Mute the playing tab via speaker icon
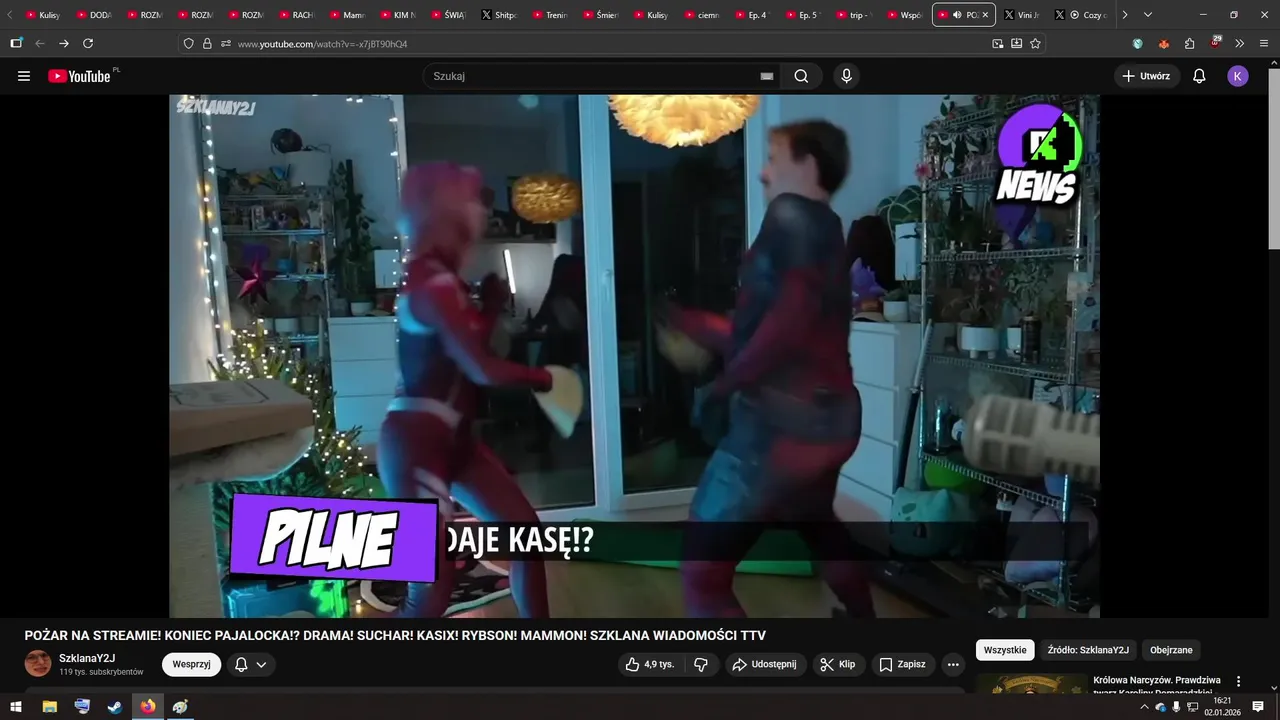The height and width of the screenshot is (720, 1280). click(957, 15)
